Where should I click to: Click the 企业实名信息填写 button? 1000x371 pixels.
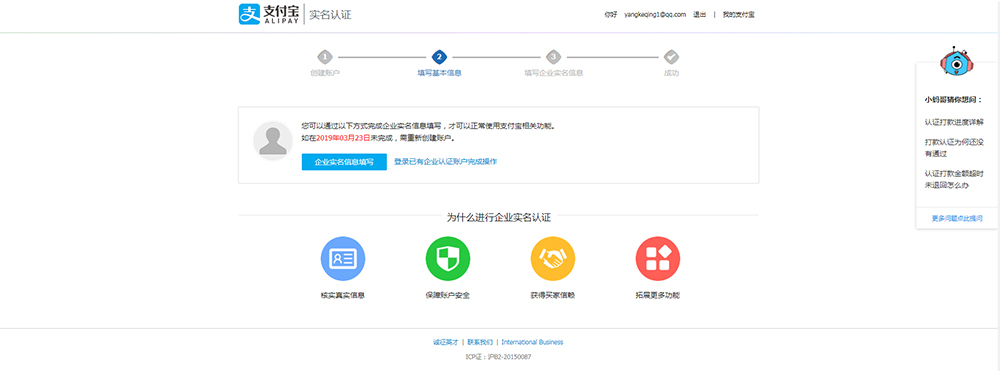(x=344, y=162)
